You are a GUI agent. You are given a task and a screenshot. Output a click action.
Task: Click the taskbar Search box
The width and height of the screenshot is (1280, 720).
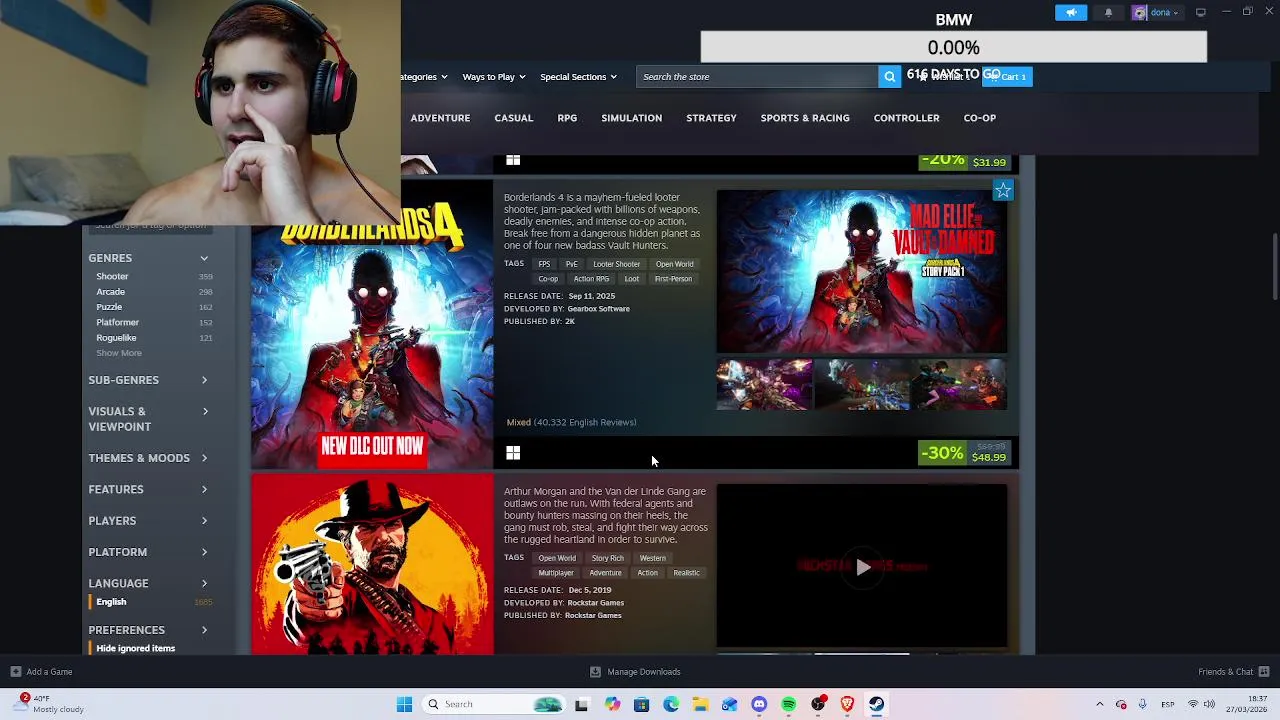(x=493, y=704)
